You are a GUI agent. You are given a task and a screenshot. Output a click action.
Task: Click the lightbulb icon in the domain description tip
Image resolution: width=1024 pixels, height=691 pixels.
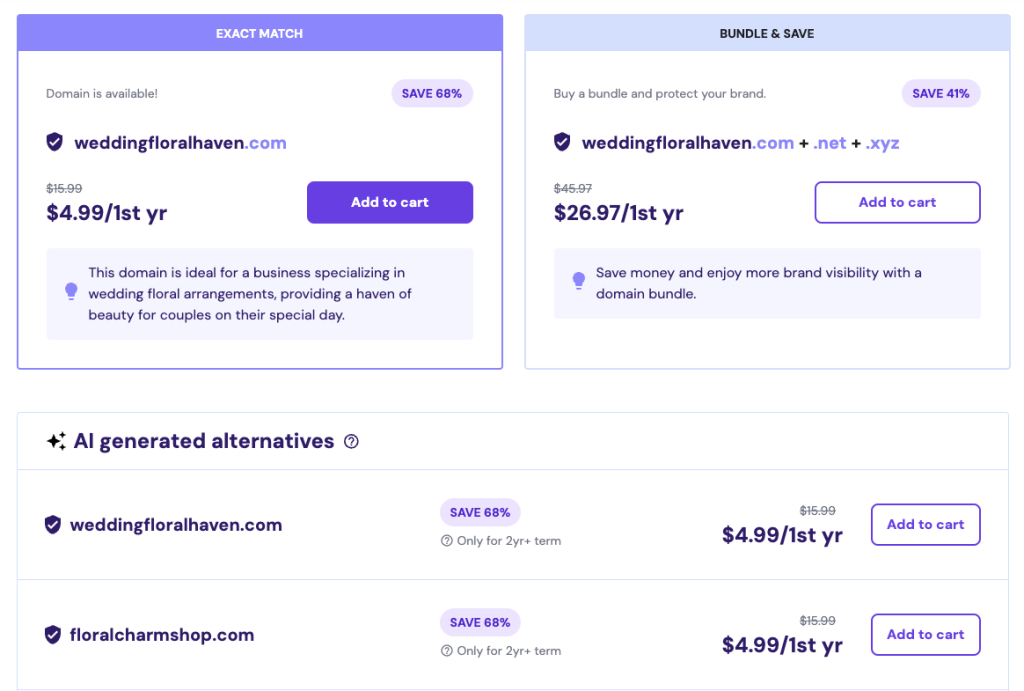tap(70, 291)
